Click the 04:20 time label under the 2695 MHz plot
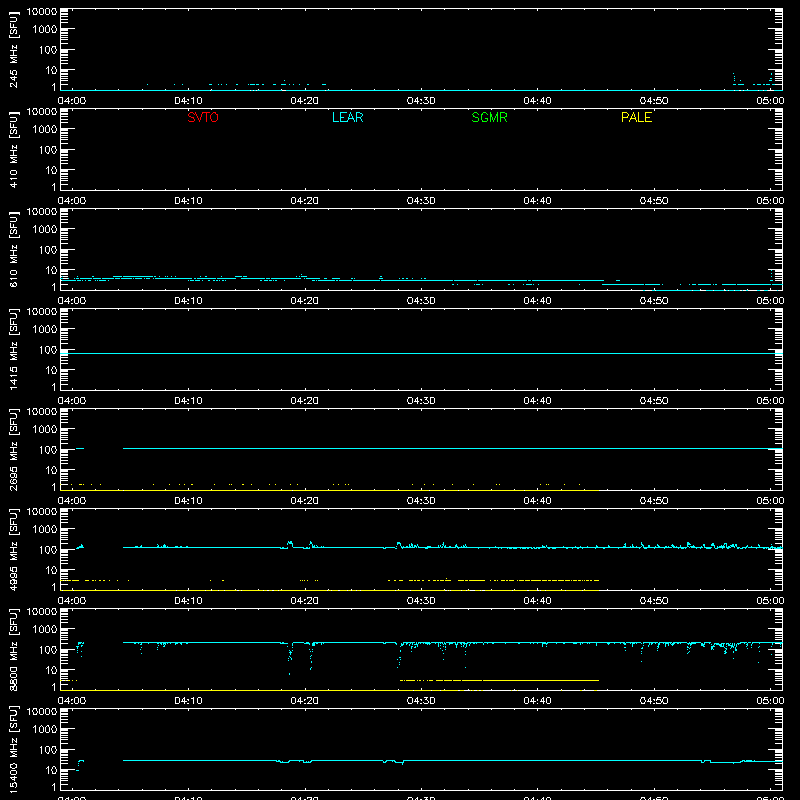The image size is (800, 800). 305,501
